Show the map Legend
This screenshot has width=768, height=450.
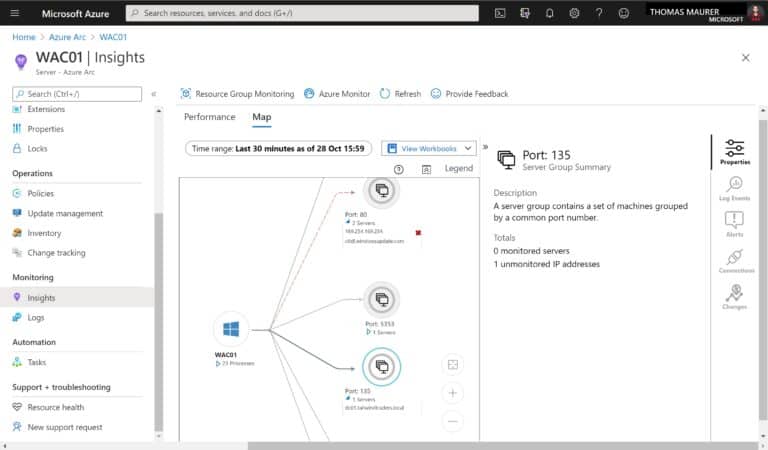(x=458, y=168)
